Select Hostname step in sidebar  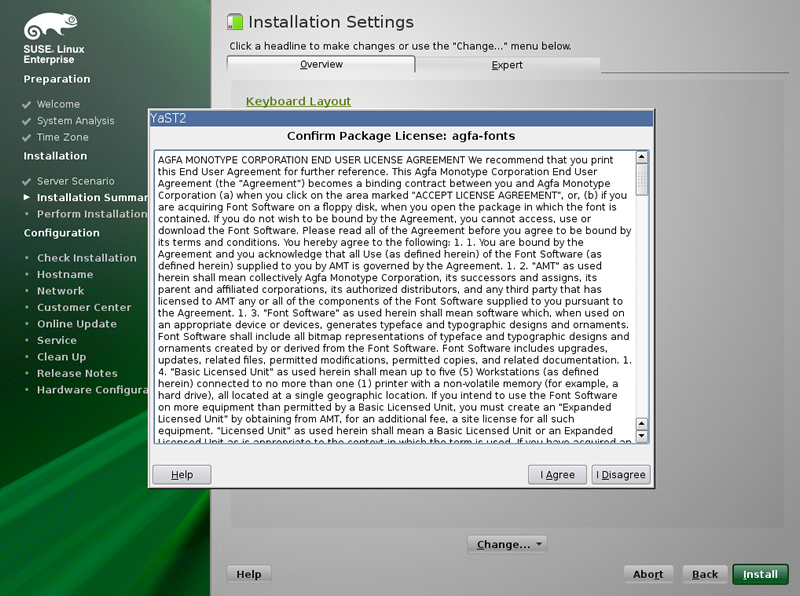[x=65, y=275]
